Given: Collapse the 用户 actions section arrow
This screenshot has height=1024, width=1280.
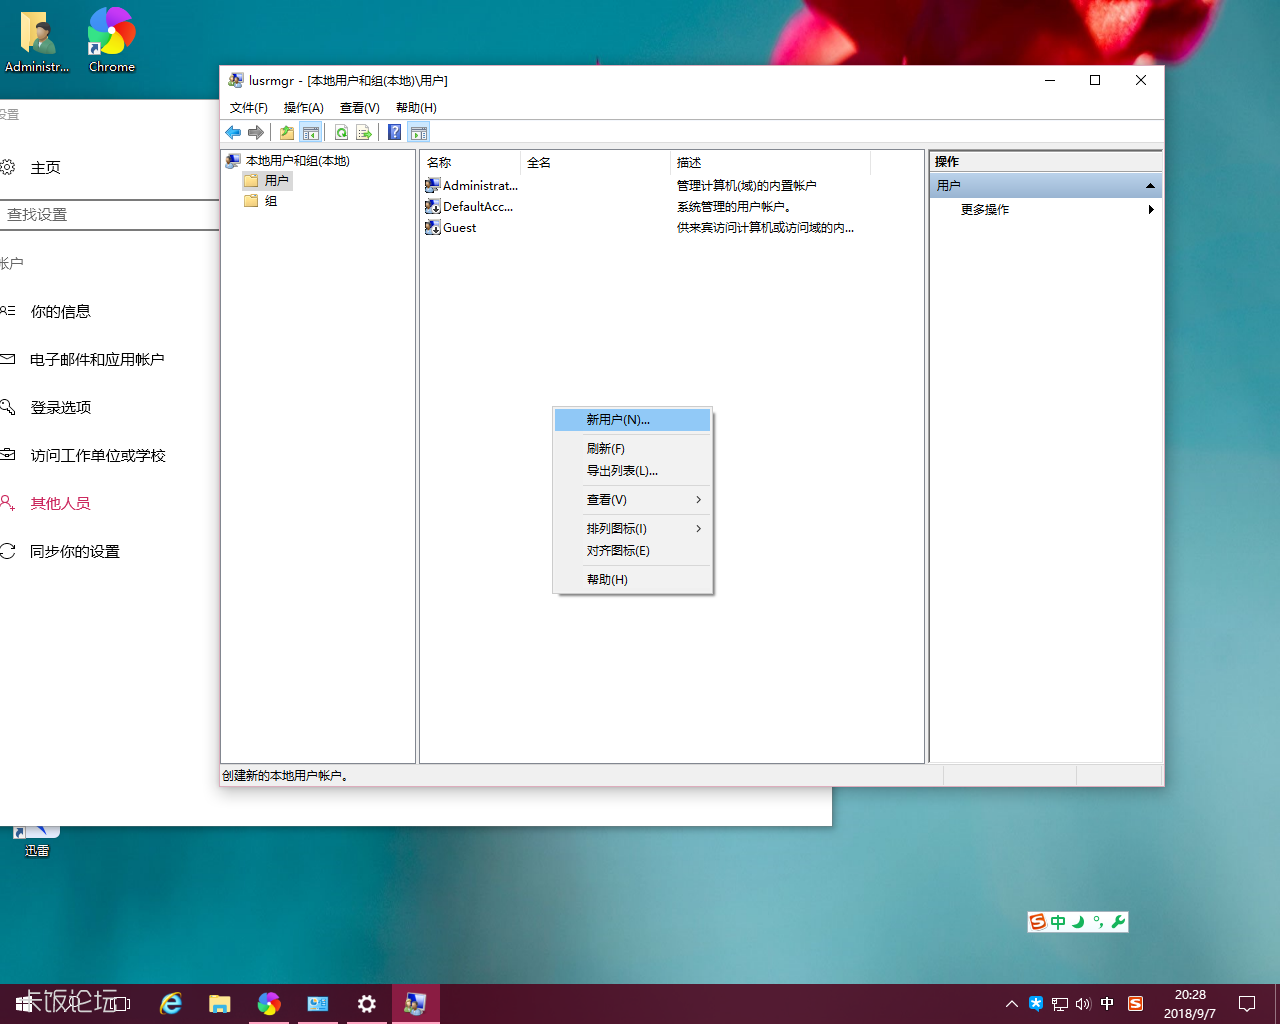Looking at the screenshot, I should click(1150, 186).
